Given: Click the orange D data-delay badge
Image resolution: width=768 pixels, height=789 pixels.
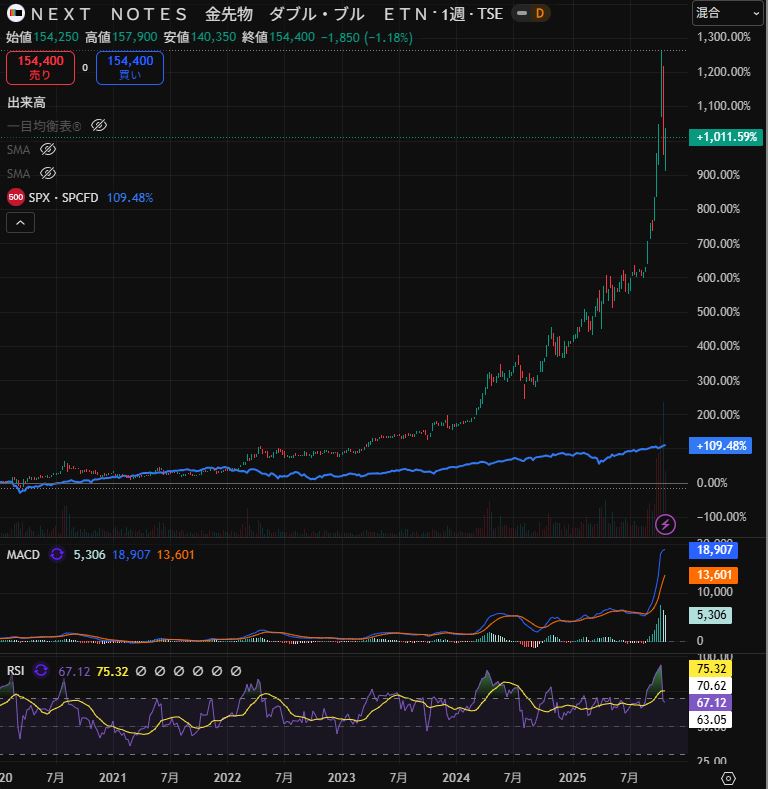Looking at the screenshot, I should tap(539, 14).
